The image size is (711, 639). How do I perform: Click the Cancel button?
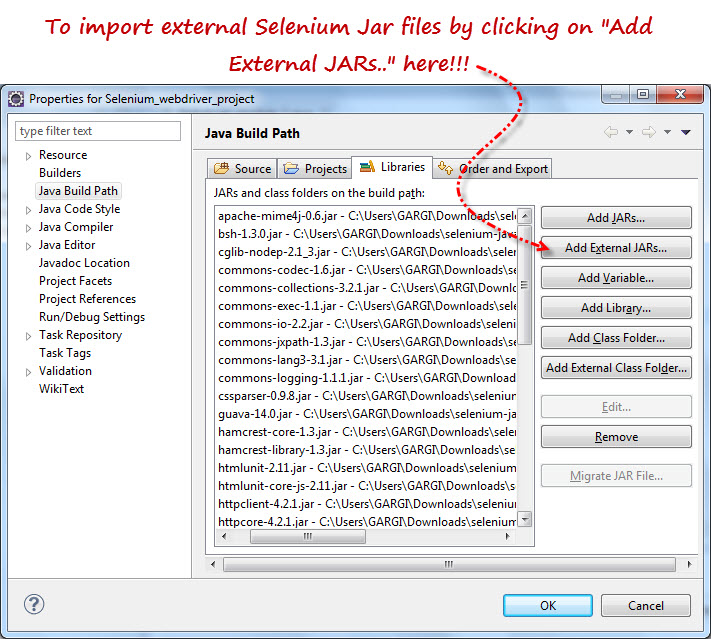646,605
